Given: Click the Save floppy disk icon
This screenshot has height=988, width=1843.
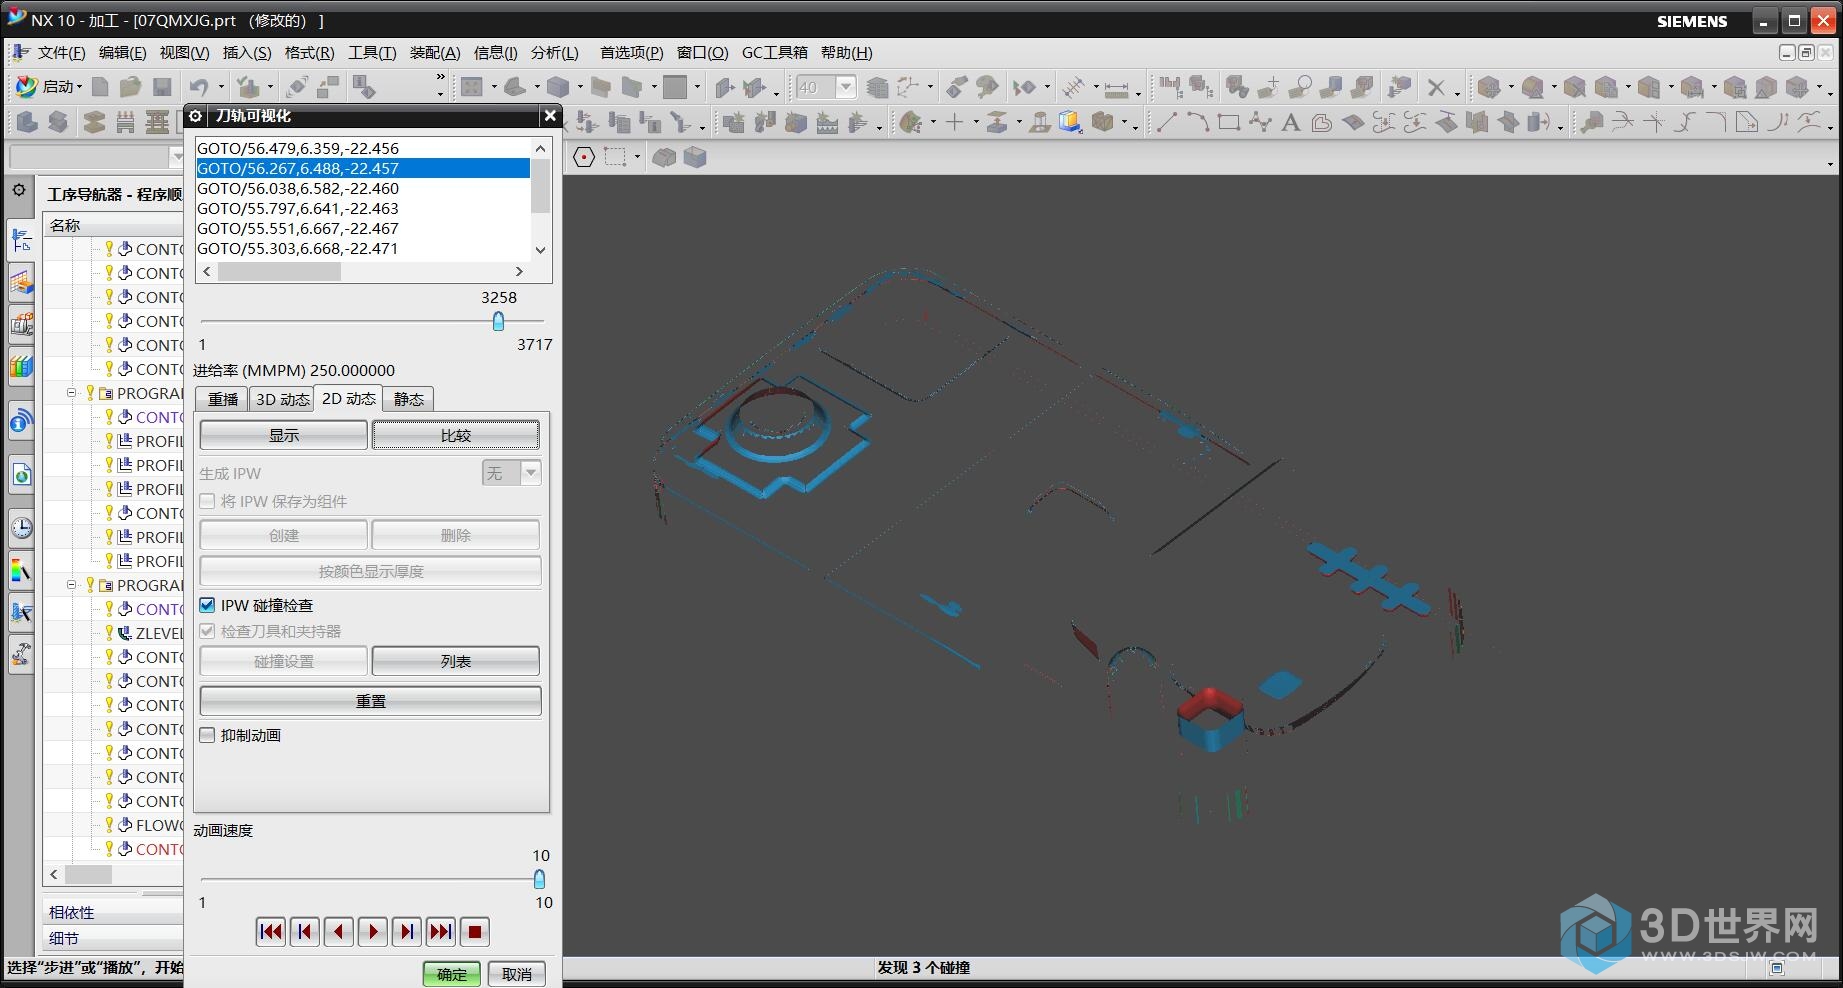Looking at the screenshot, I should (161, 88).
